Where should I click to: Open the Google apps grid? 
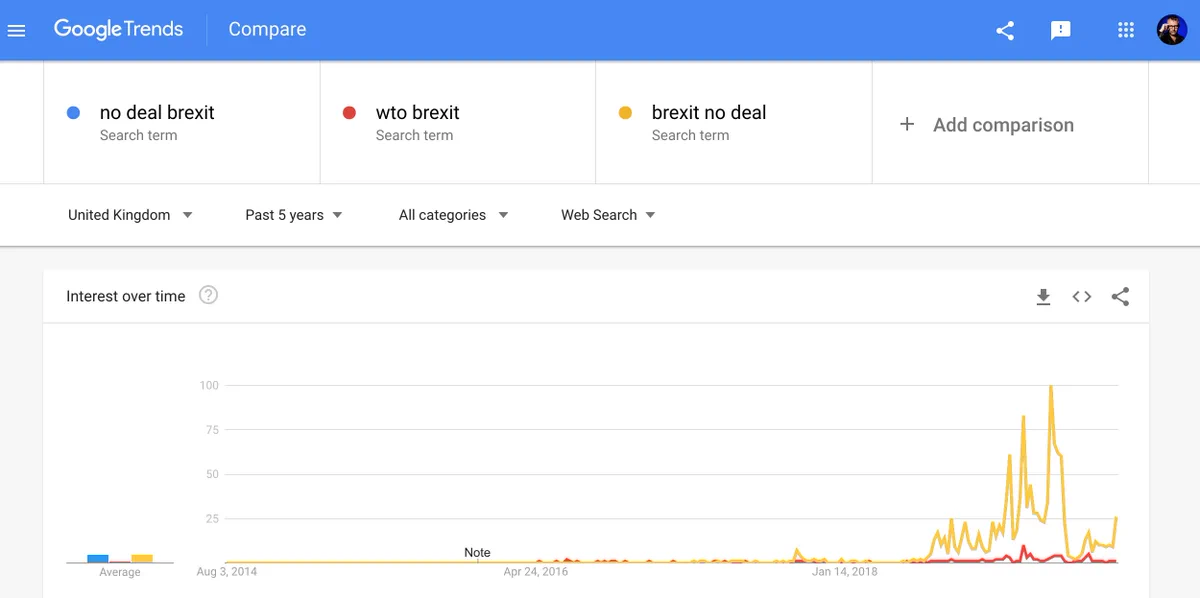(x=1126, y=30)
